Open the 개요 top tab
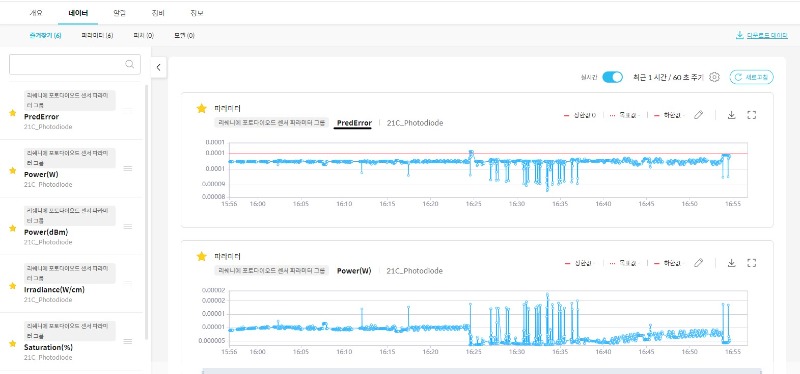The width and height of the screenshot is (800, 374). (x=36, y=13)
